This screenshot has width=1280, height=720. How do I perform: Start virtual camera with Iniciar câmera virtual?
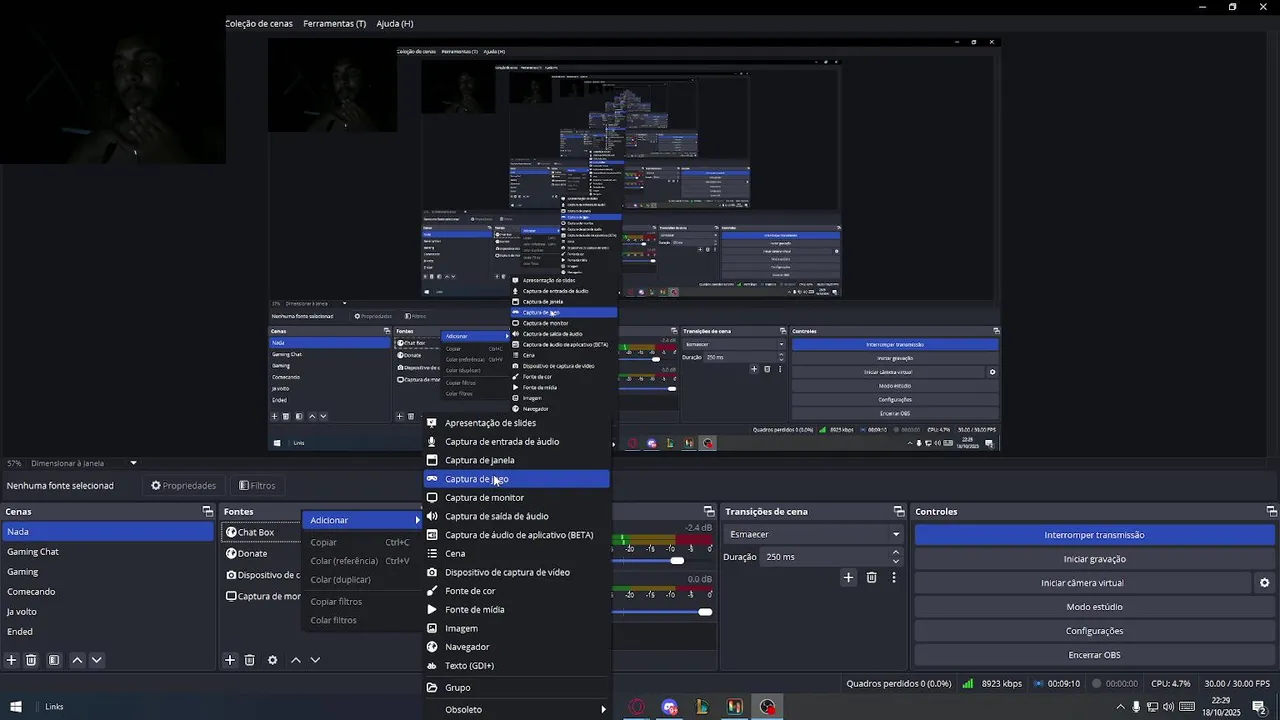click(x=1082, y=583)
